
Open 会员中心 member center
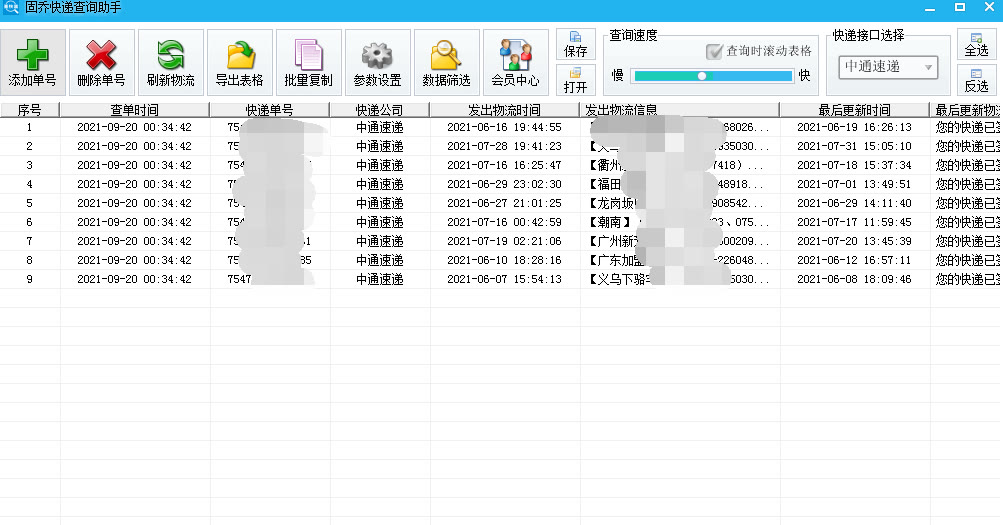click(516, 62)
